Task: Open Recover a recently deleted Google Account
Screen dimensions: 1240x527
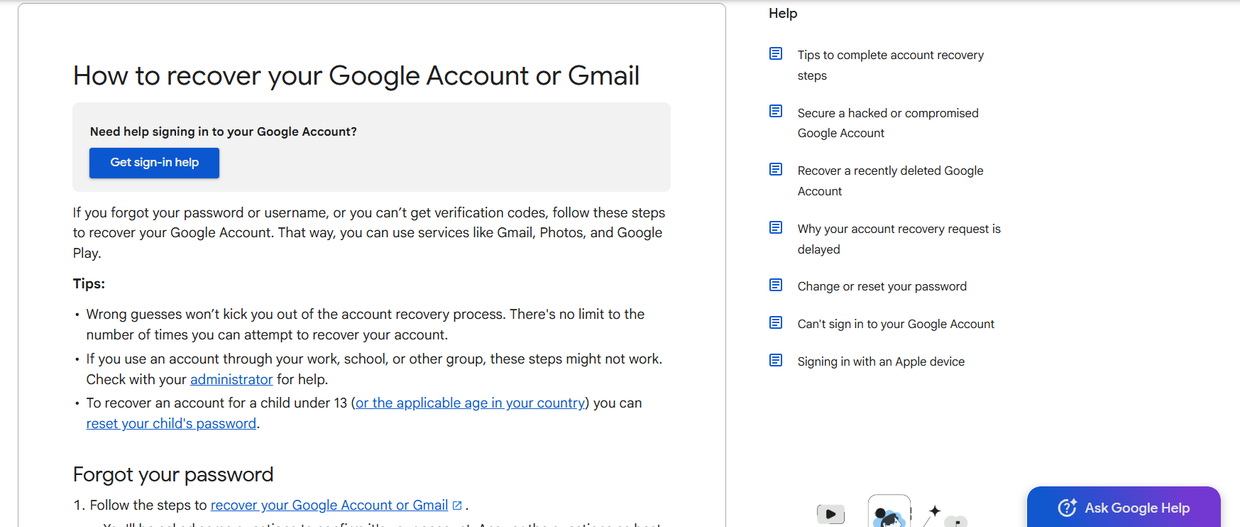Action: point(890,181)
